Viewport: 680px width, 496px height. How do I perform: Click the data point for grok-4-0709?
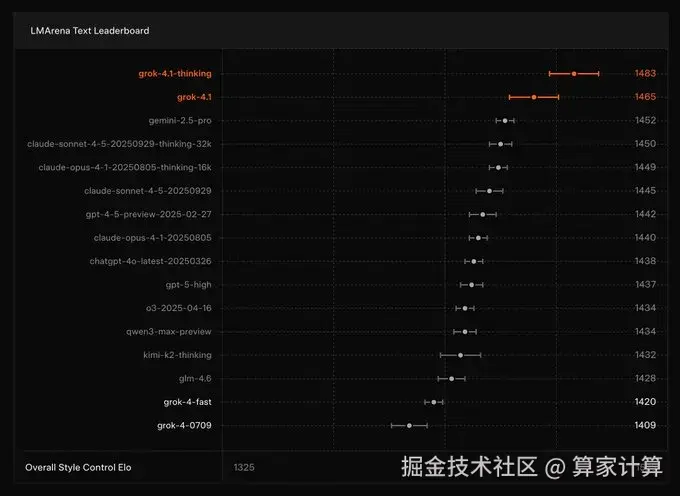click(x=409, y=425)
